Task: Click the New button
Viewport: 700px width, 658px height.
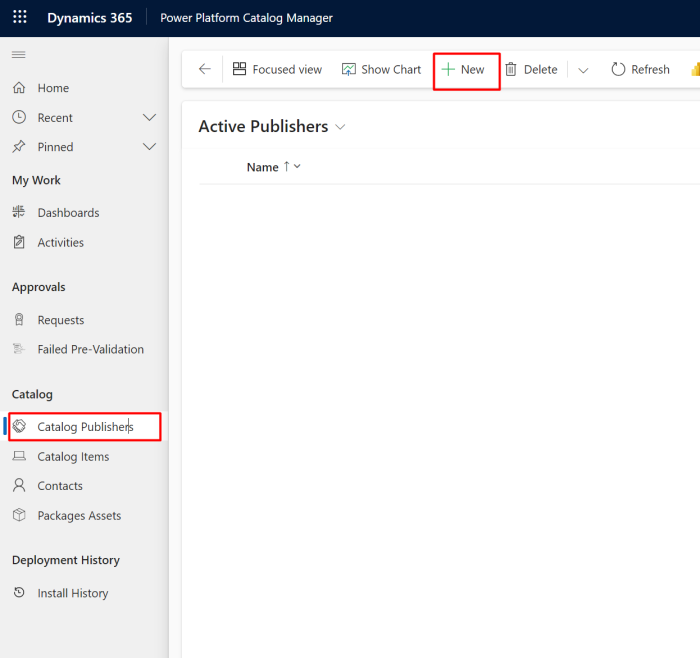Action: pyautogui.click(x=467, y=71)
